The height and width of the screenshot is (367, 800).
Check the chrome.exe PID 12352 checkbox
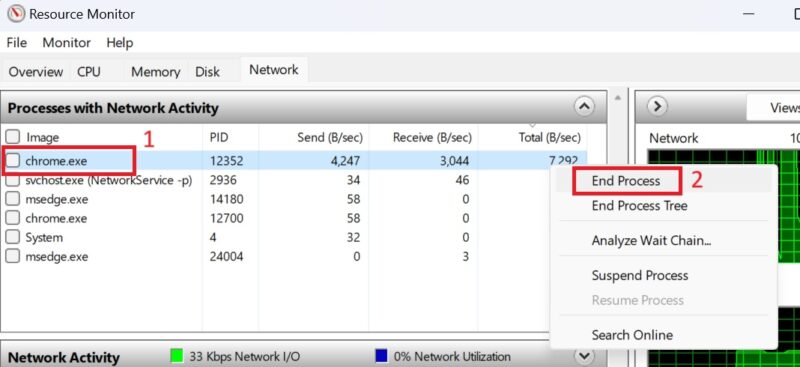click(x=13, y=161)
